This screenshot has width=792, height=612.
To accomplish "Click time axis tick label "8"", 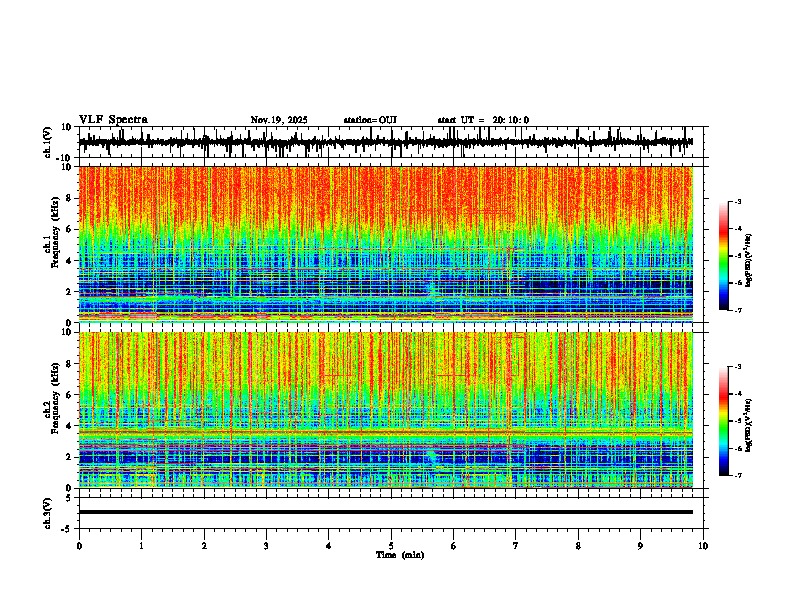I will pyautogui.click(x=578, y=546).
